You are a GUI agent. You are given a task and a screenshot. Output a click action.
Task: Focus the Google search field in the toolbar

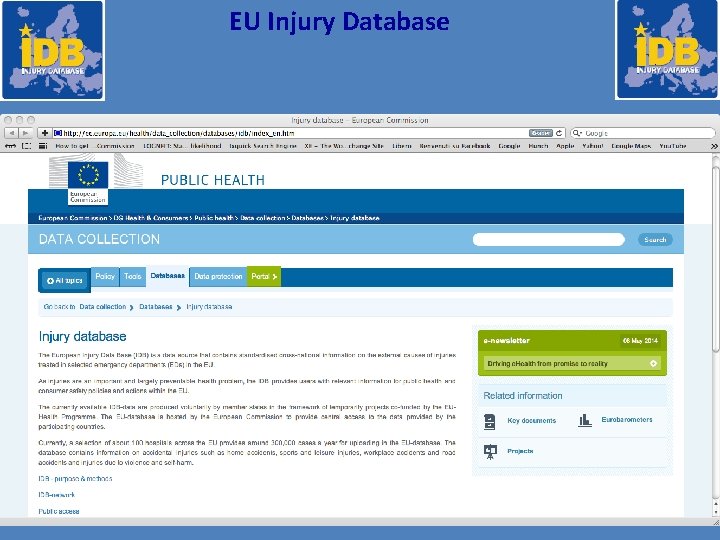pyautogui.click(x=643, y=133)
